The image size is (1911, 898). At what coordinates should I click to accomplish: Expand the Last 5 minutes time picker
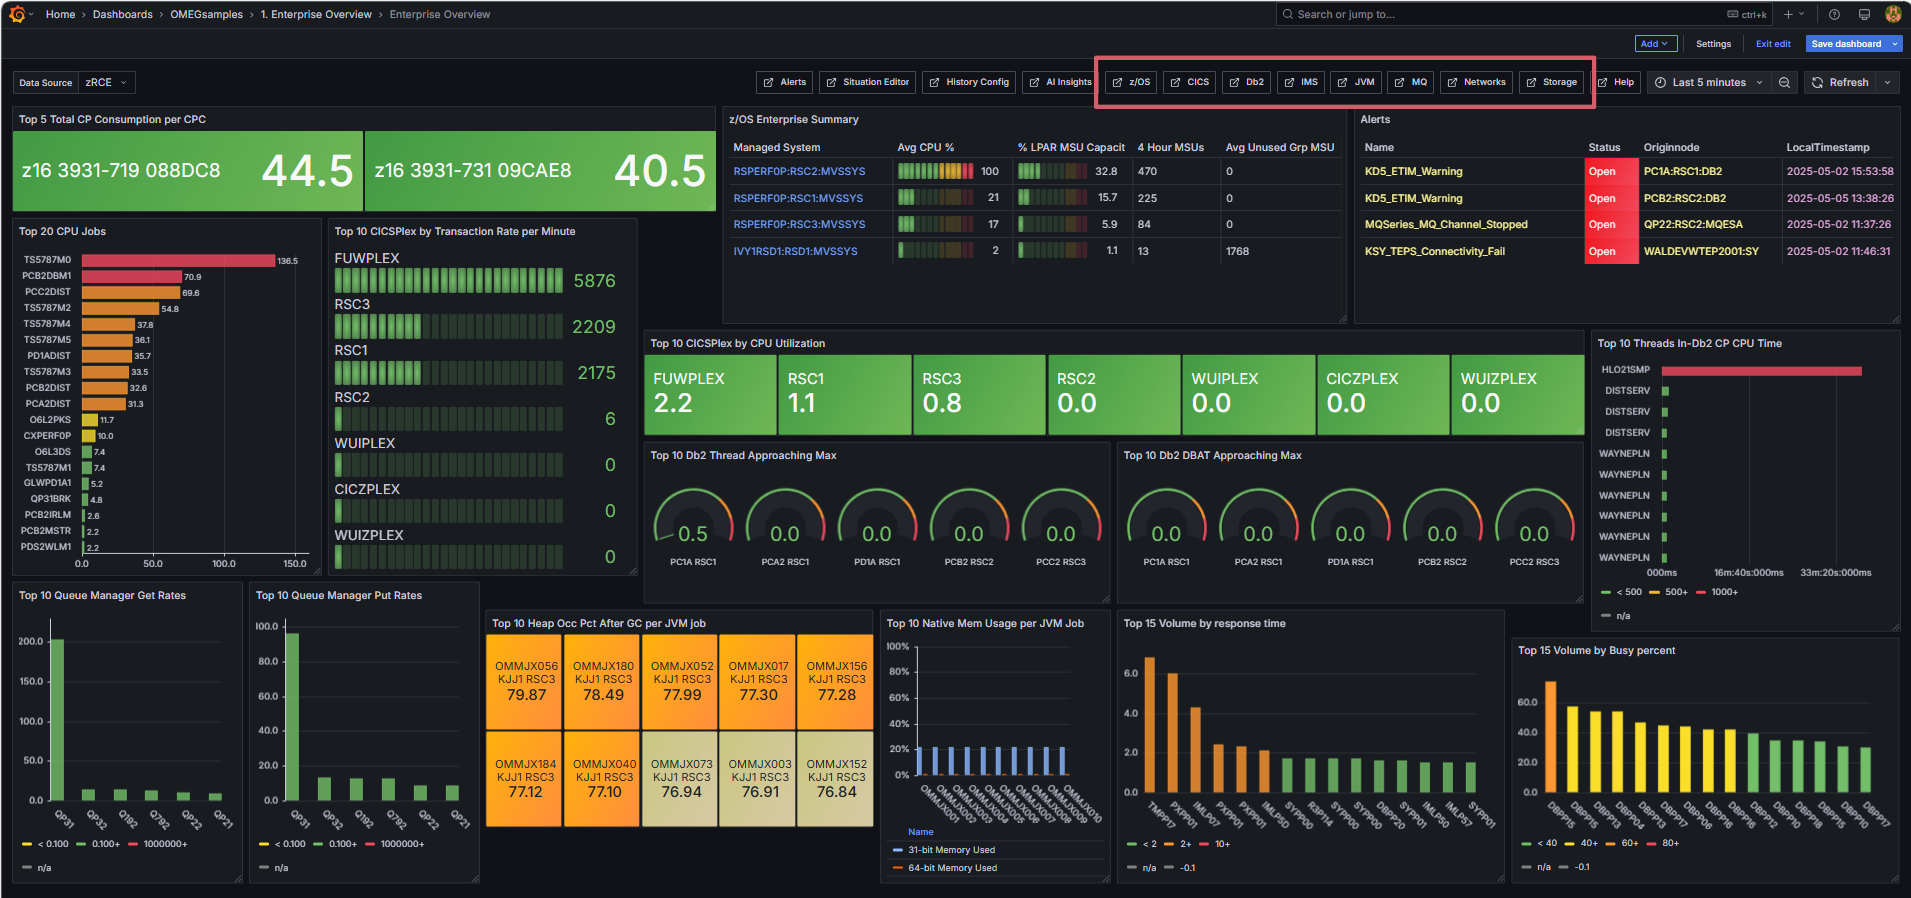tap(1709, 83)
